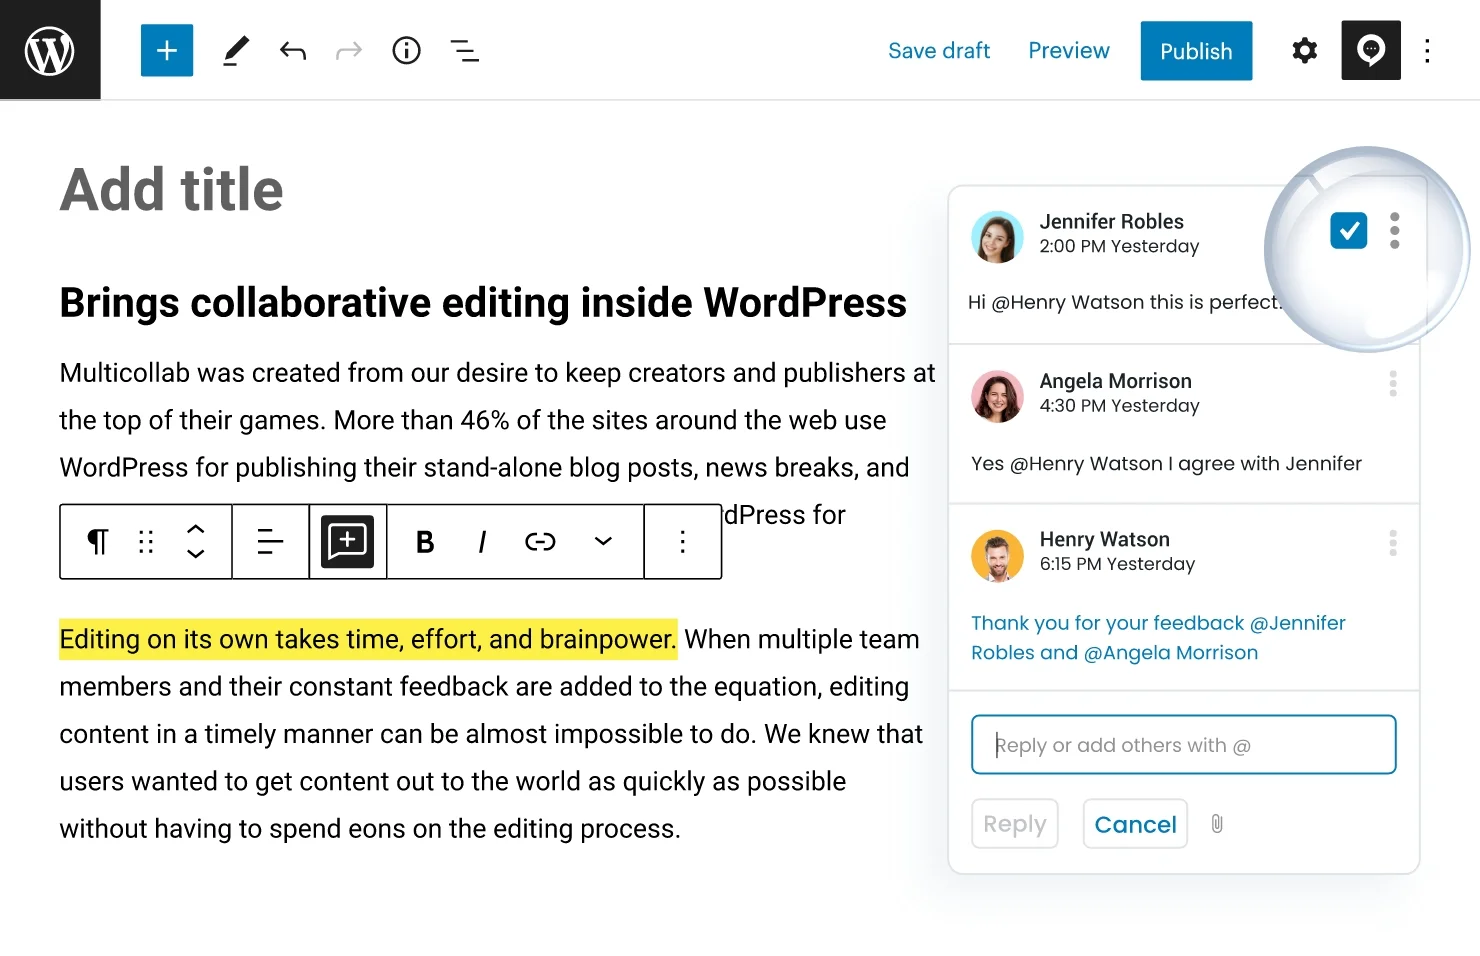The image size is (1480, 956).
Task: Mark Jennifer Robles comment as resolved checkbox
Action: (1349, 230)
